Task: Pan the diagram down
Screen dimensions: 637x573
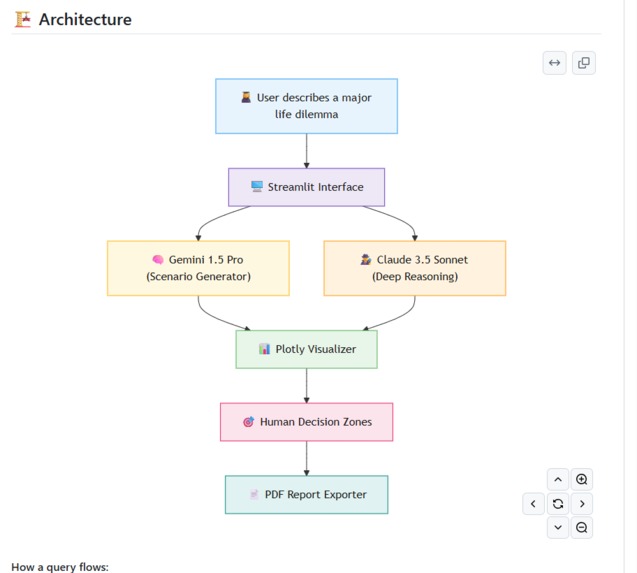Action: click(x=558, y=527)
